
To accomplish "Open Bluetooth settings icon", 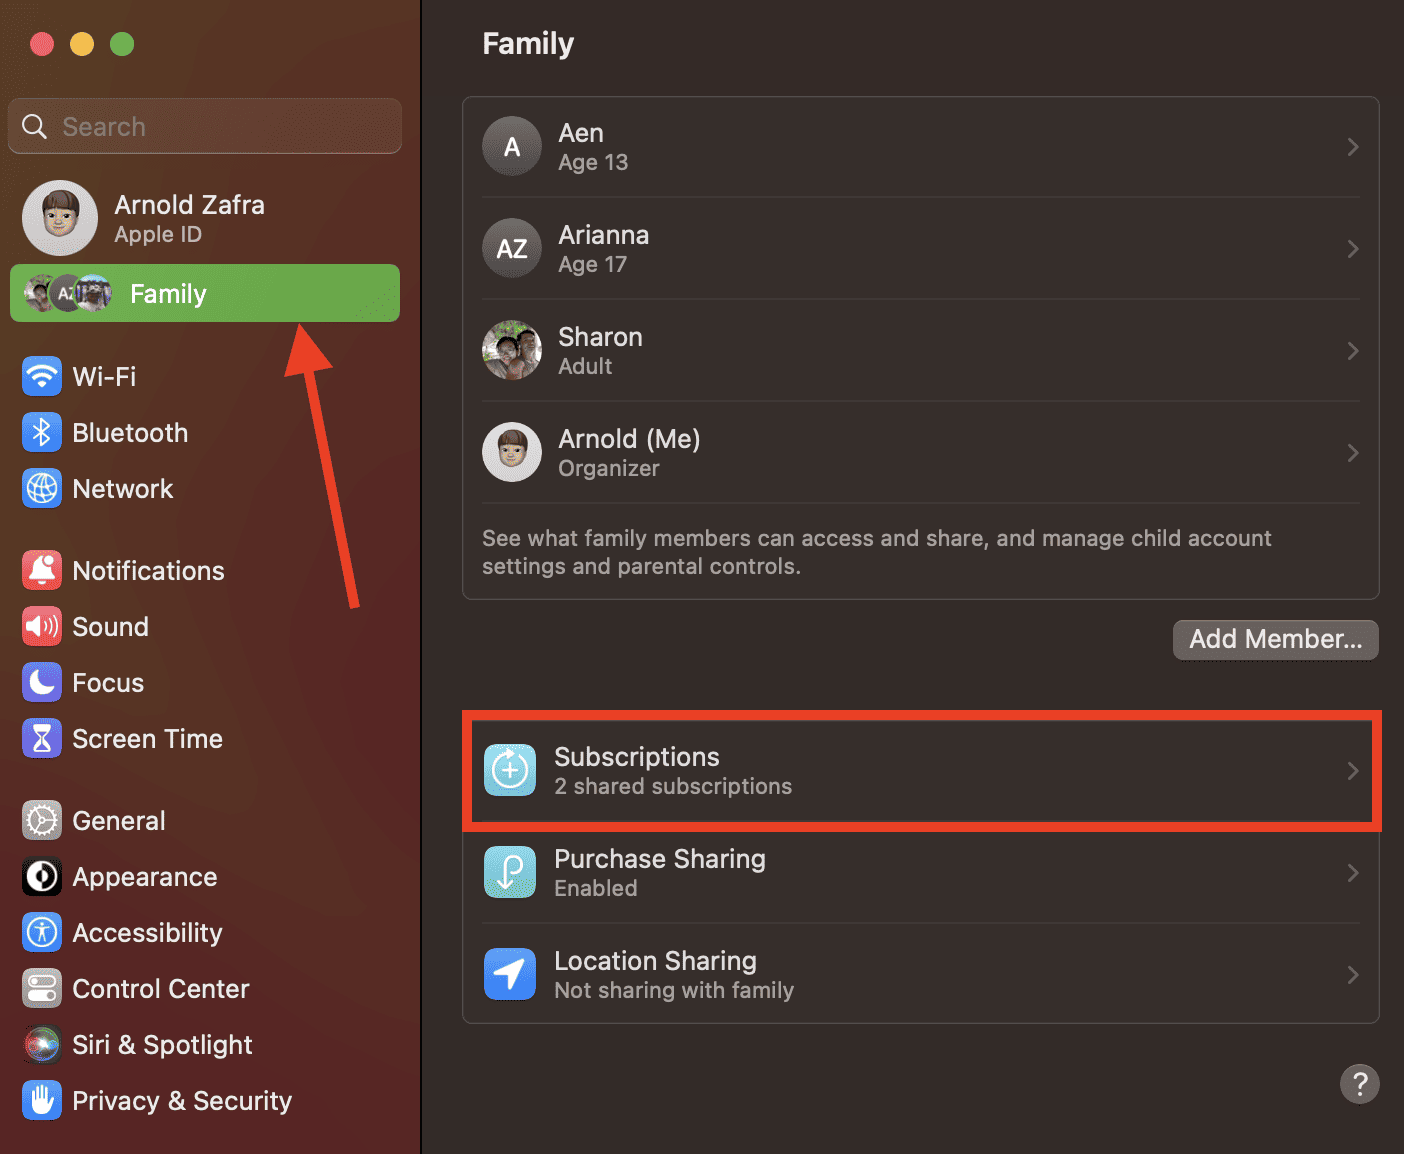I will tap(42, 433).
